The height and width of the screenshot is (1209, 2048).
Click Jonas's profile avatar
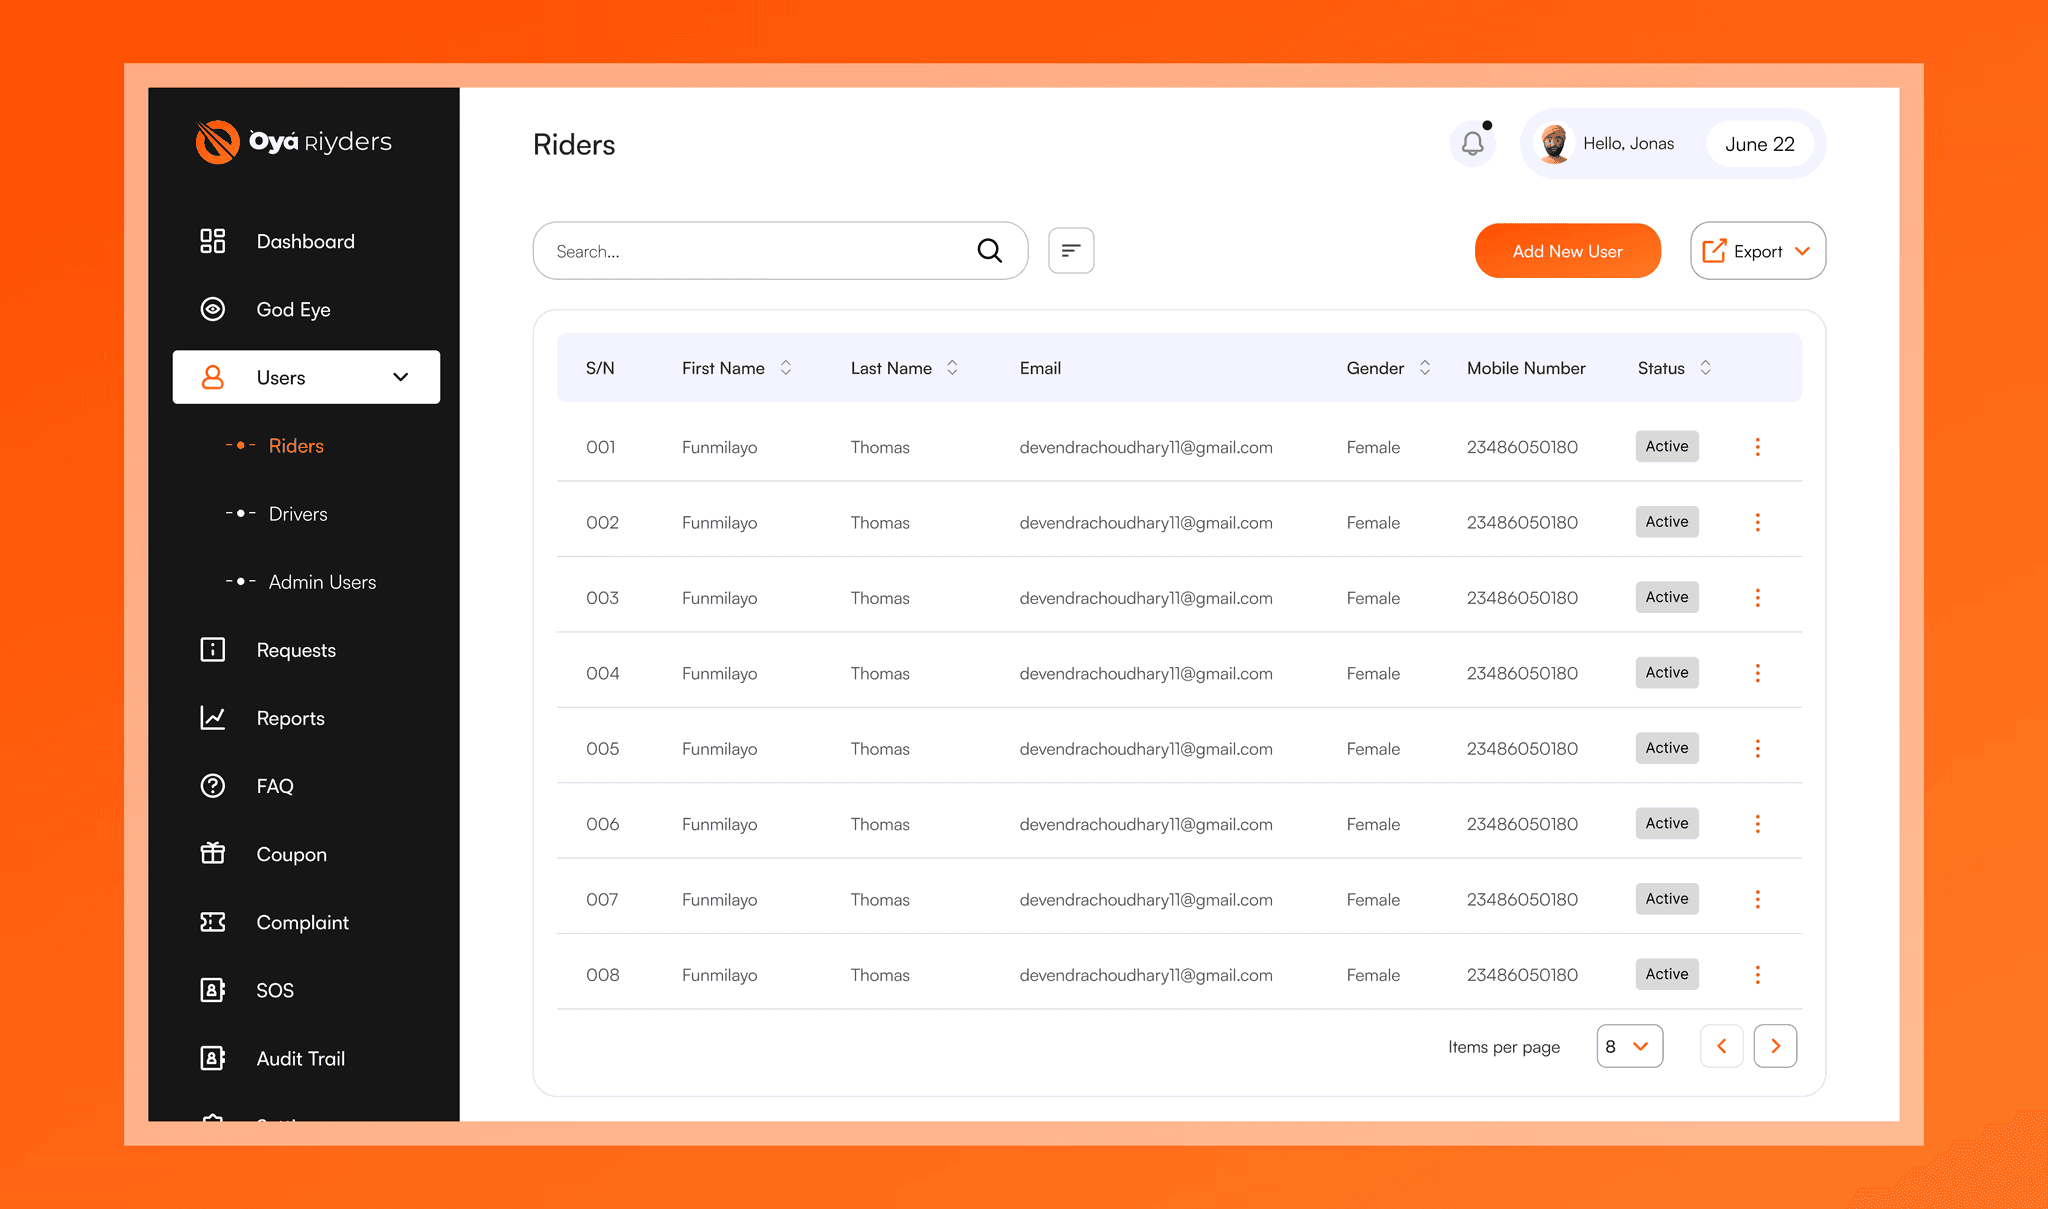pyautogui.click(x=1553, y=144)
